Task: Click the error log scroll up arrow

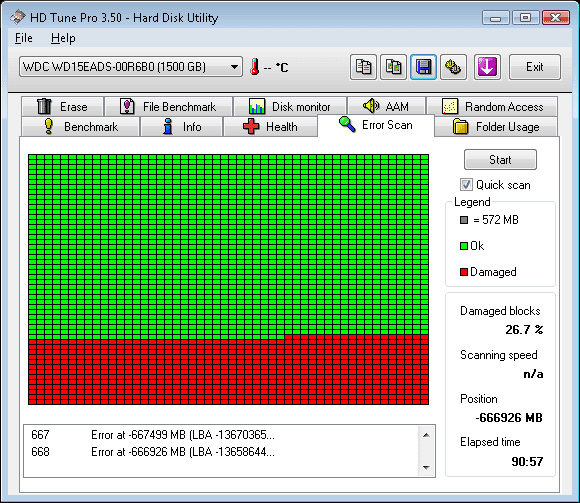Action: pos(426,435)
